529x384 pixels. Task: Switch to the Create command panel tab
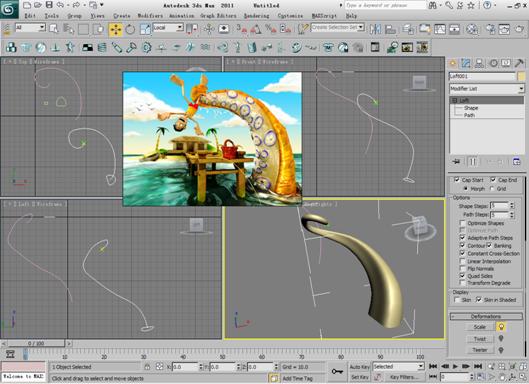(x=453, y=63)
